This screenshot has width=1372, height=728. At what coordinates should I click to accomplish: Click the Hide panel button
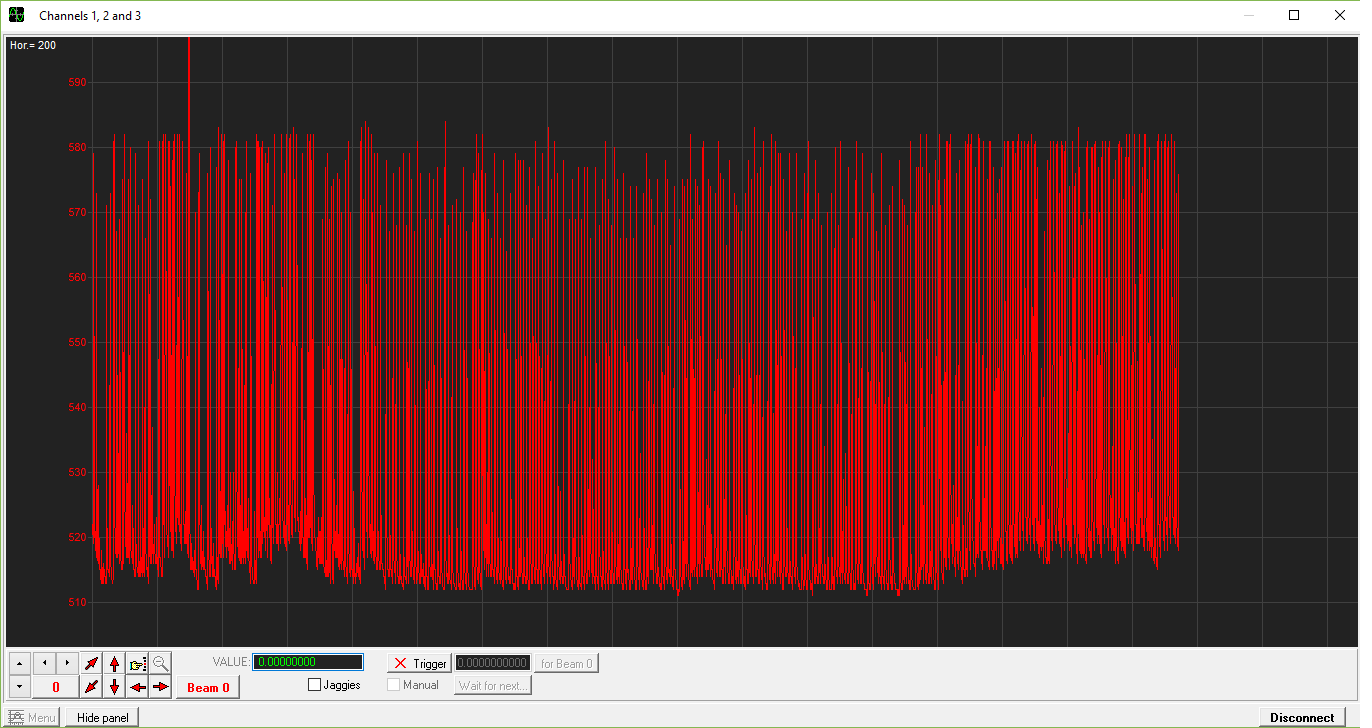(102, 717)
